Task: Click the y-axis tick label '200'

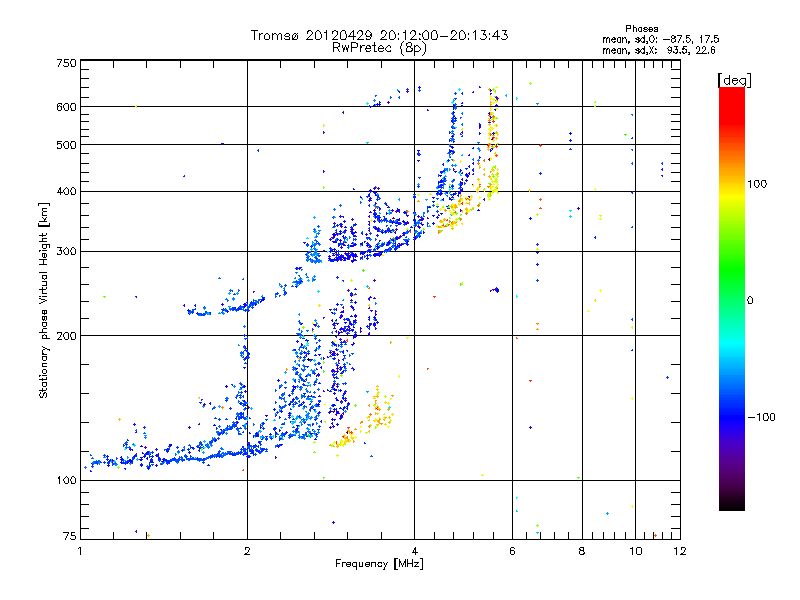Action: [x=66, y=336]
